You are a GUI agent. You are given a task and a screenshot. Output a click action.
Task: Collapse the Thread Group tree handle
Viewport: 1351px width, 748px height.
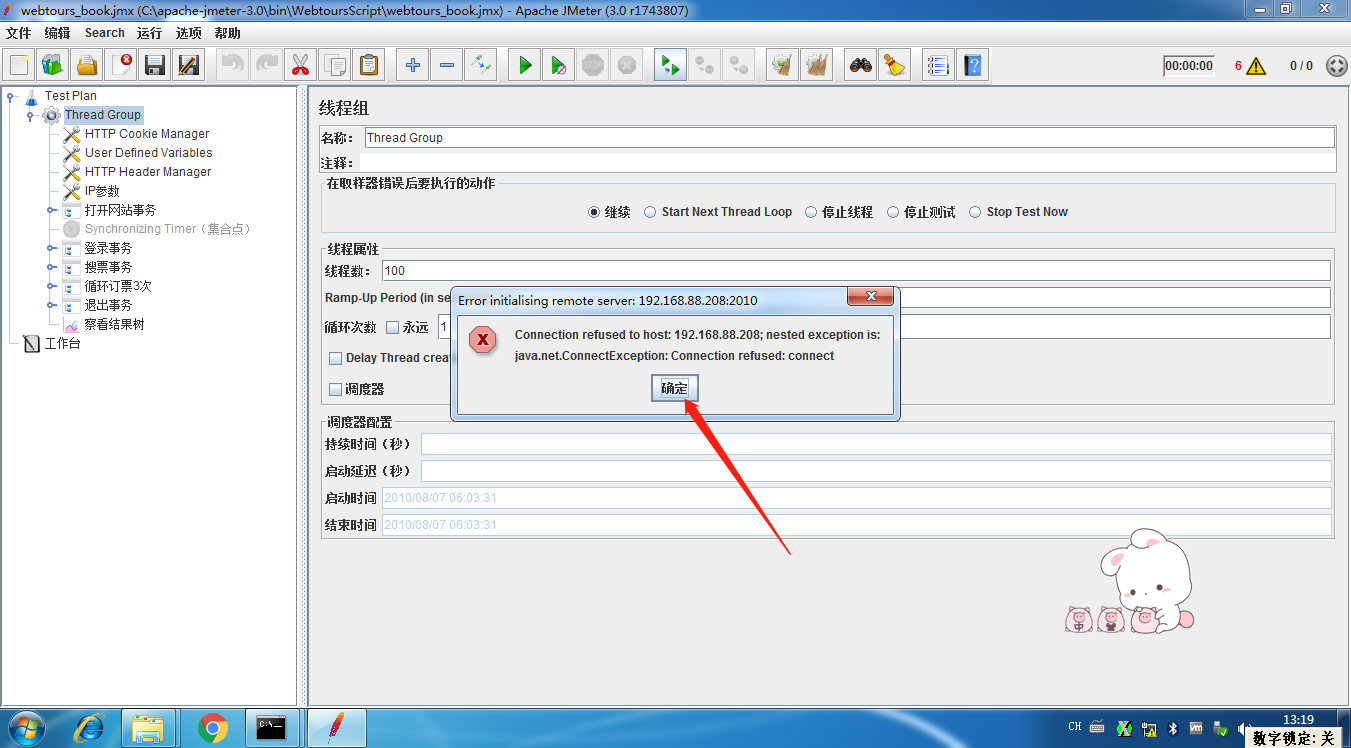(31, 116)
